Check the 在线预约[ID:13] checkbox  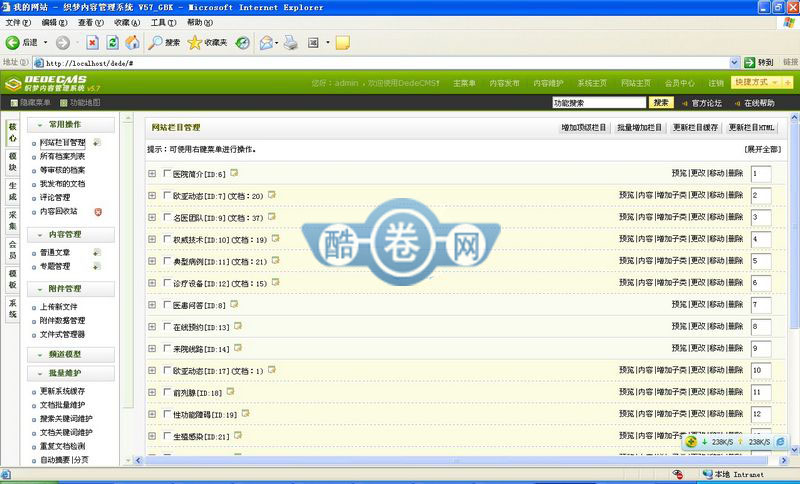coord(167,326)
